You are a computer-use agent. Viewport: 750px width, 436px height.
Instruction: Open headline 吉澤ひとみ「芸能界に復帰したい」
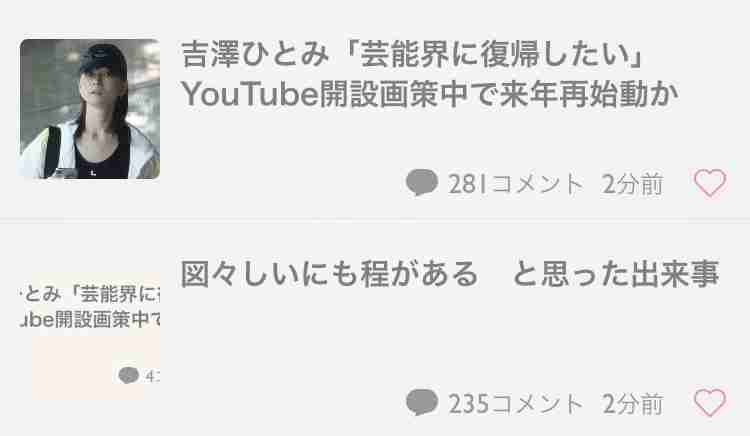[x=414, y=54]
